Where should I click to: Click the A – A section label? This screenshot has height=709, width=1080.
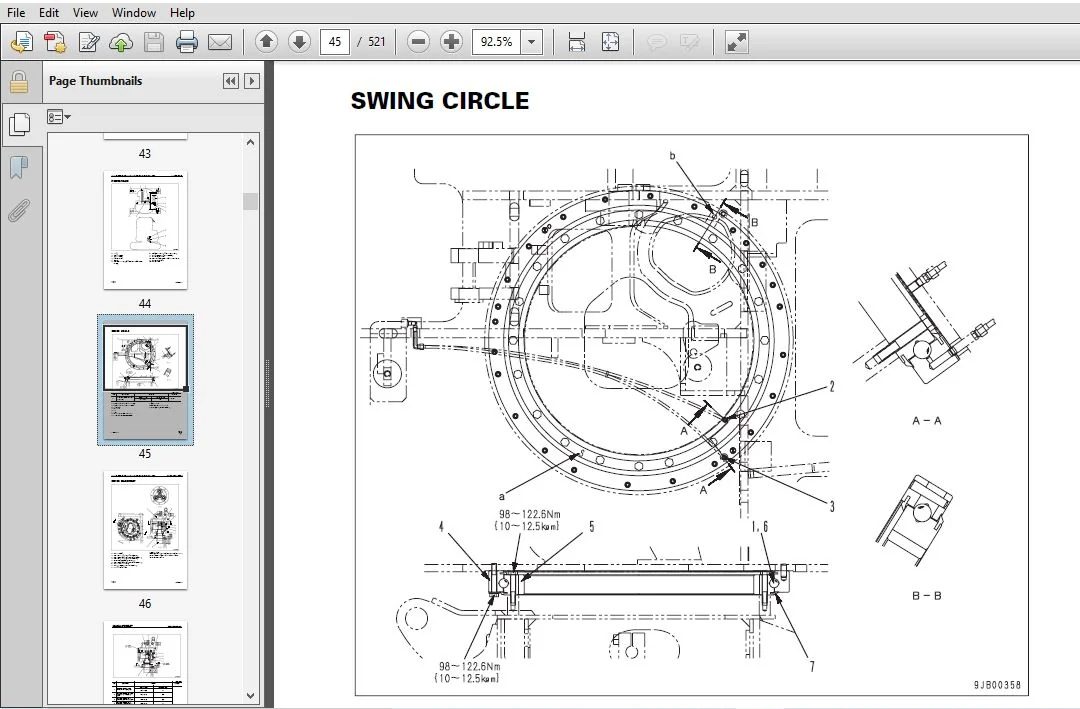coord(926,420)
